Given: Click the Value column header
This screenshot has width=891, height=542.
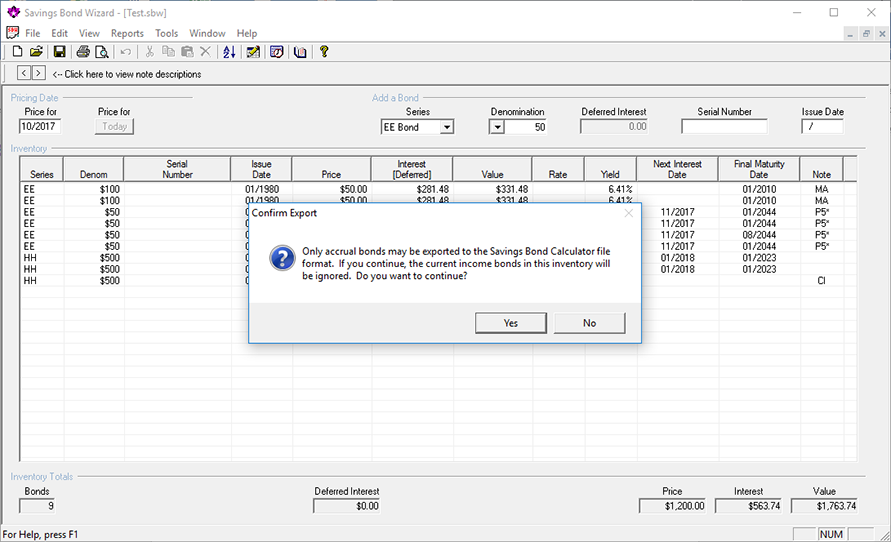Looking at the screenshot, I should click(x=493, y=169).
